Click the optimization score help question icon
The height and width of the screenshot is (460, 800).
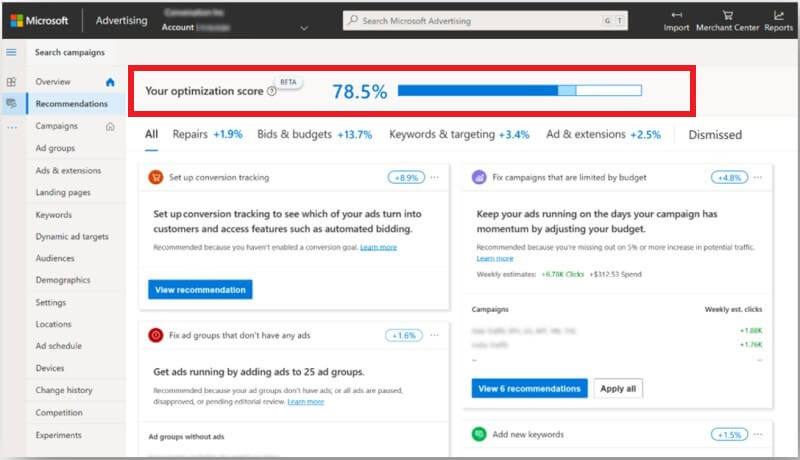tap(272, 91)
